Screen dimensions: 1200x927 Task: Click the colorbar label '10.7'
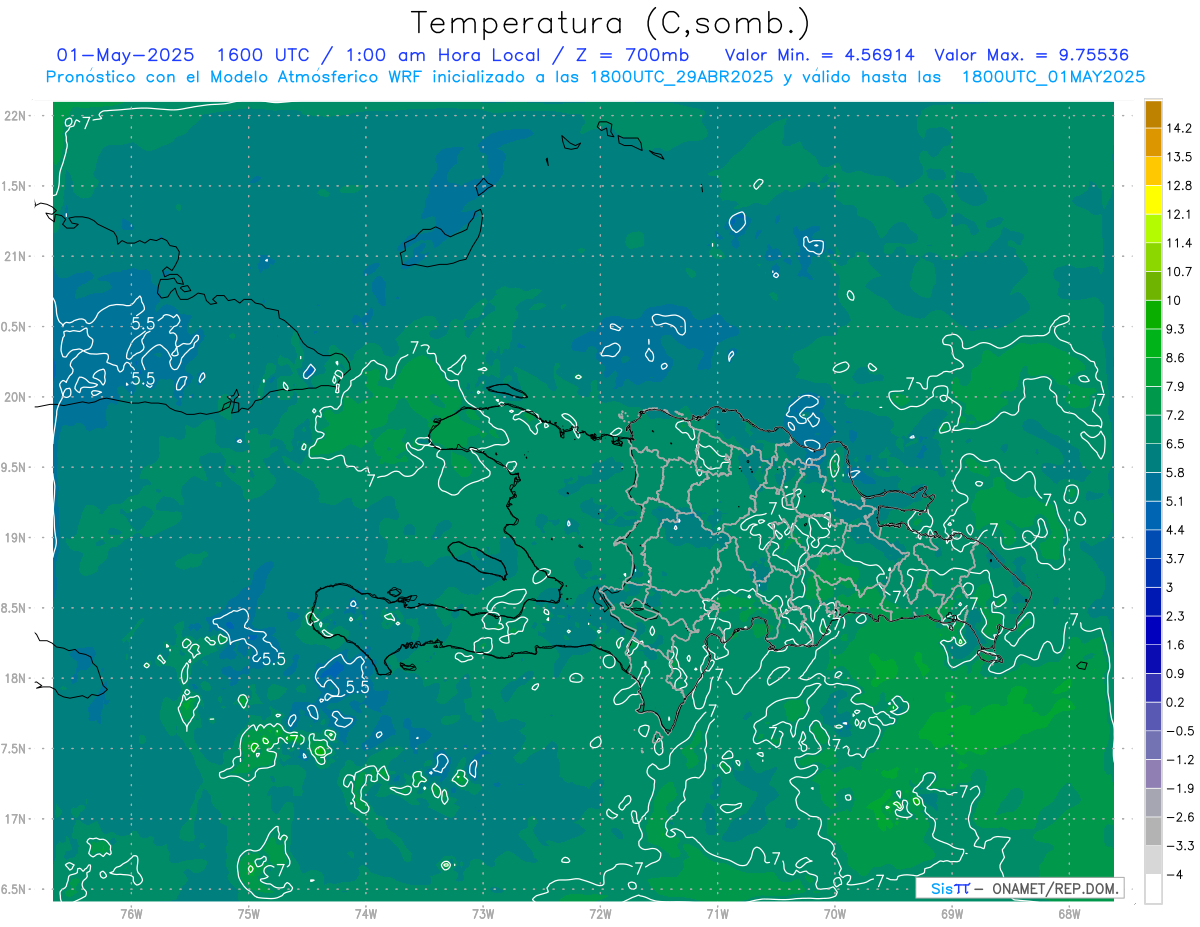(x=1179, y=272)
